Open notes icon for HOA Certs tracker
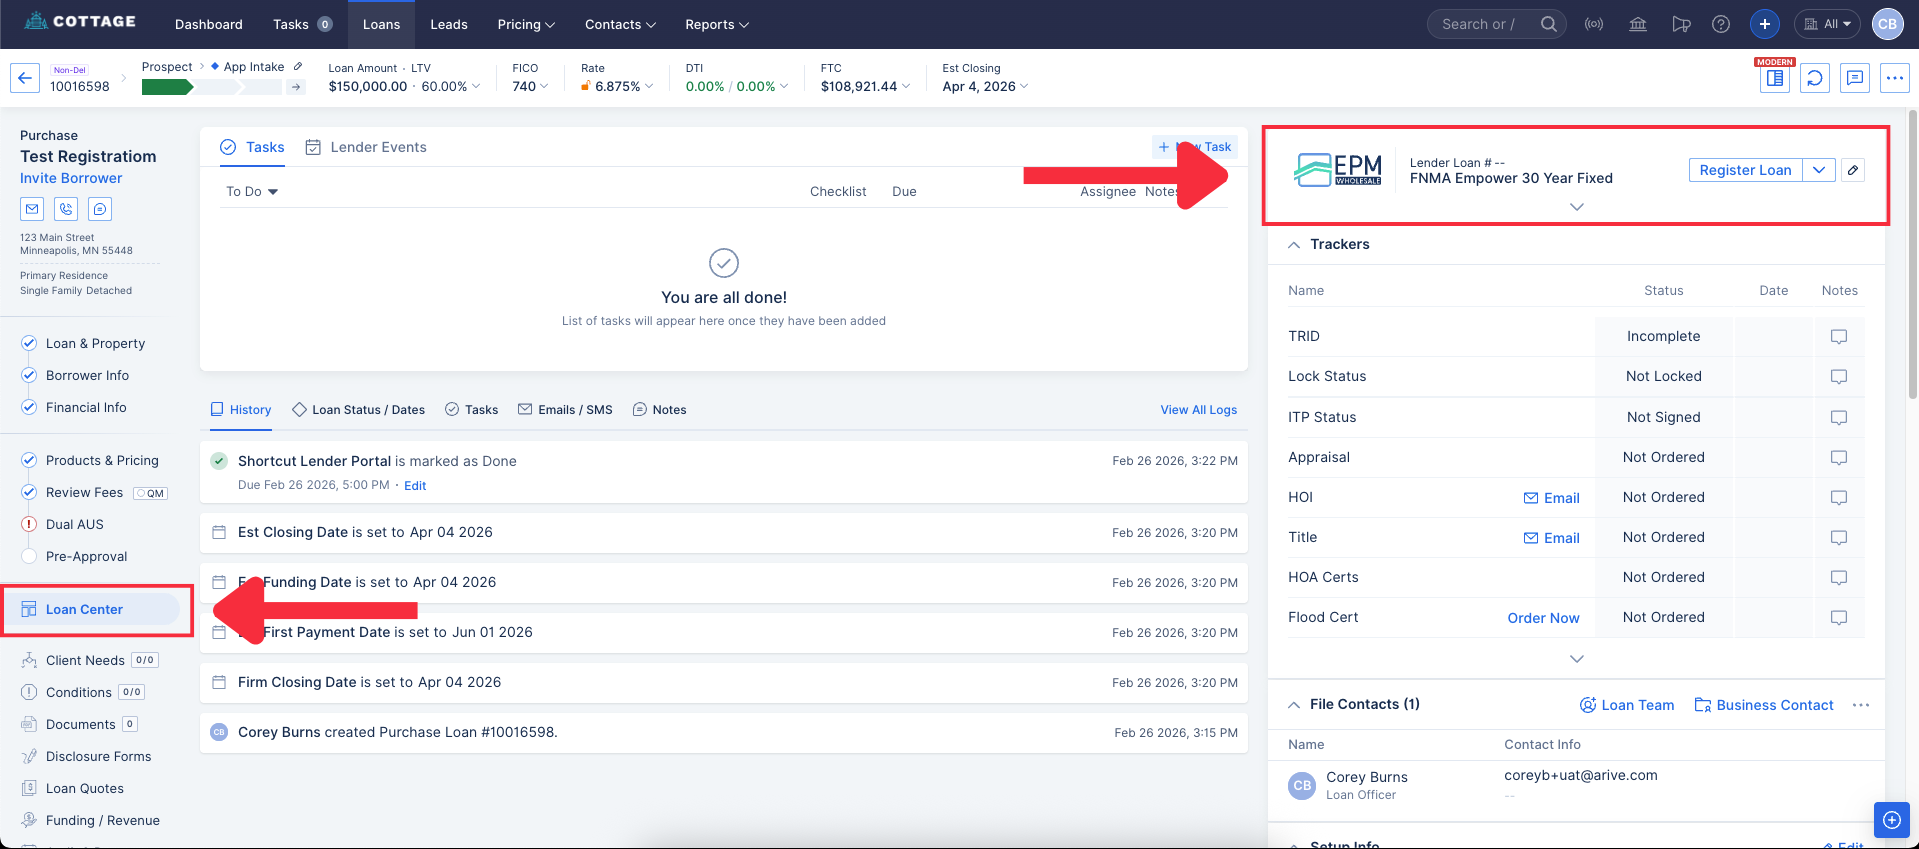The width and height of the screenshot is (1919, 849). tap(1838, 577)
